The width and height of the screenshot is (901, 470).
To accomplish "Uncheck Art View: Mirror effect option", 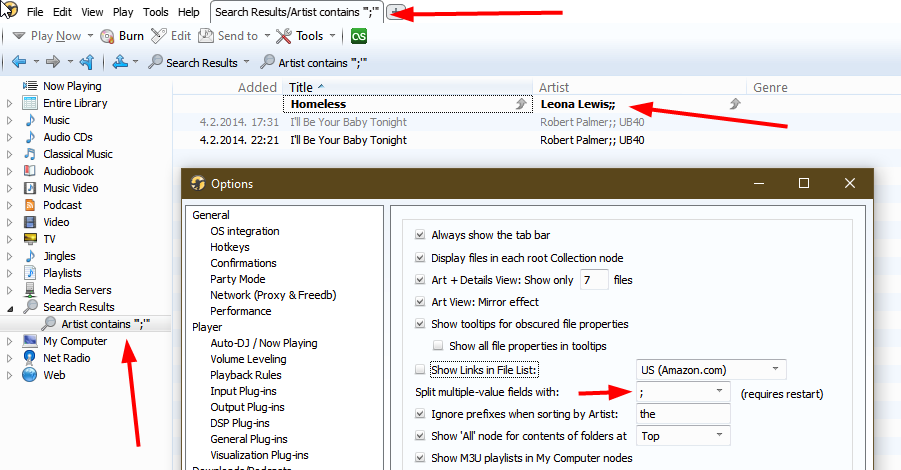I will [x=420, y=302].
